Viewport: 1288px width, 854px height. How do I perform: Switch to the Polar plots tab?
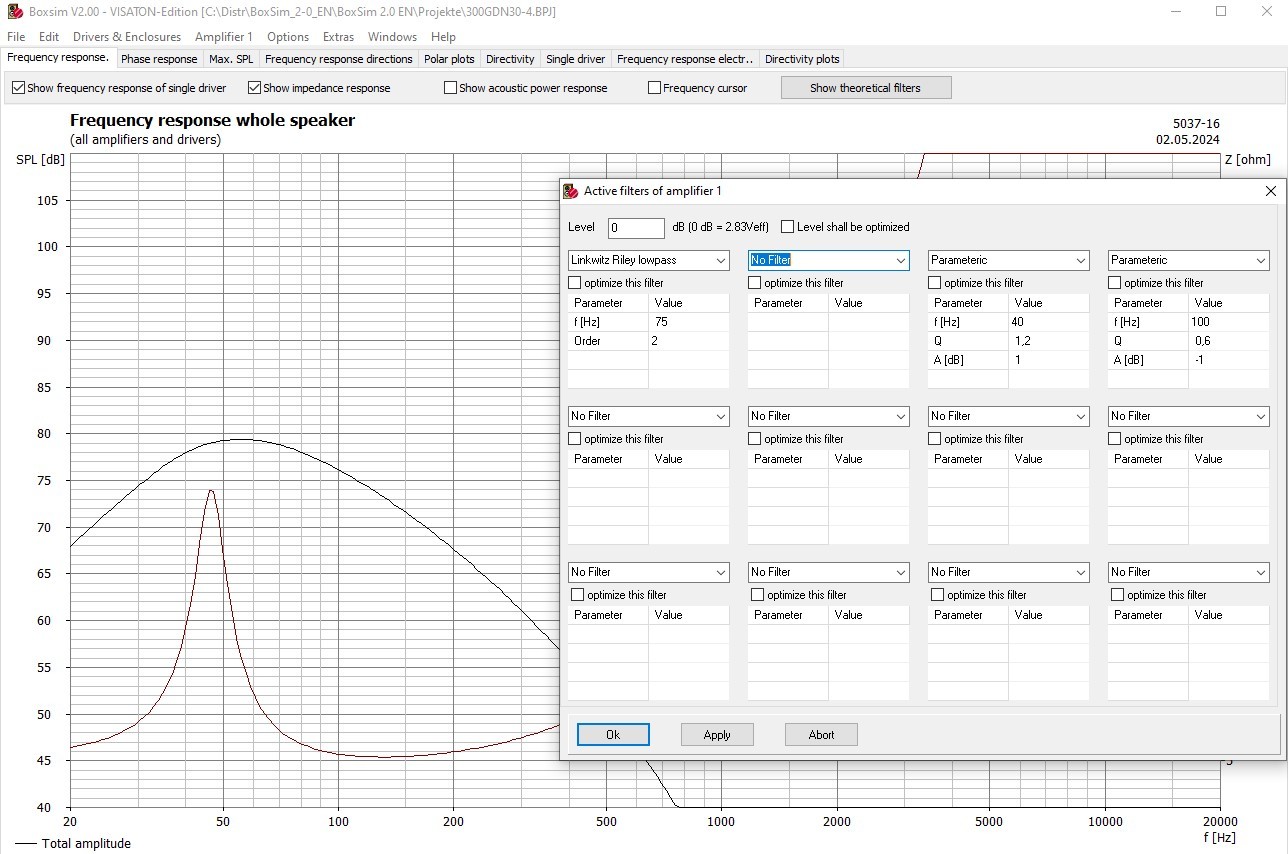[x=449, y=59]
